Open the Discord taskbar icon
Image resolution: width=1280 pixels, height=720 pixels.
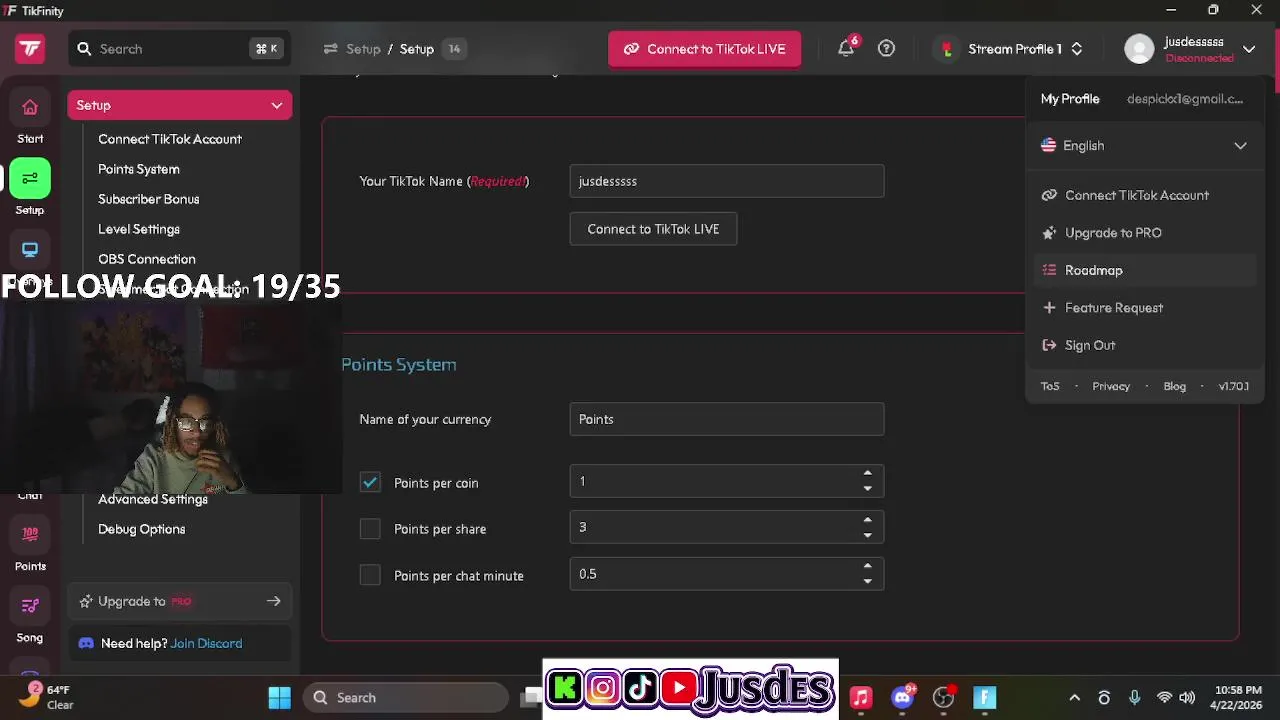point(903,697)
